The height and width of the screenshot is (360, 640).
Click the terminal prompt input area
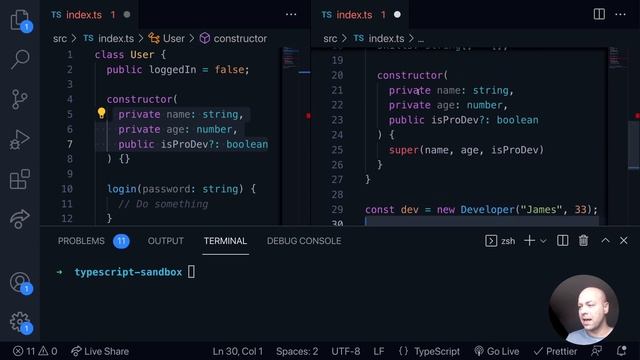(191, 272)
